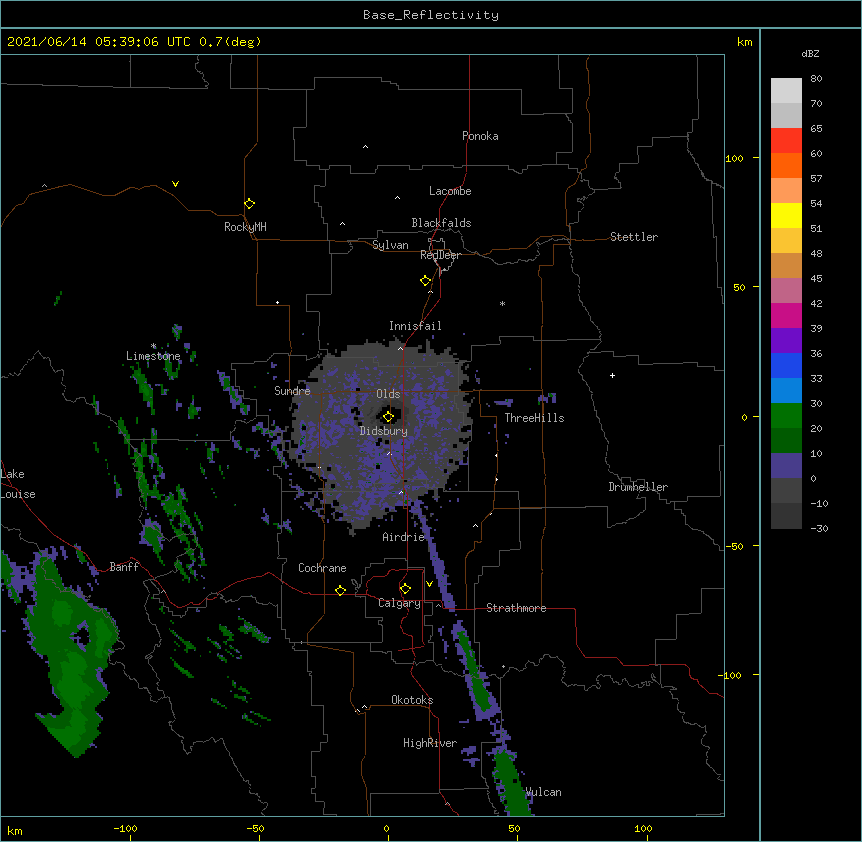Click the Olds label
This screenshot has height=842, width=862.
pyautogui.click(x=388, y=394)
